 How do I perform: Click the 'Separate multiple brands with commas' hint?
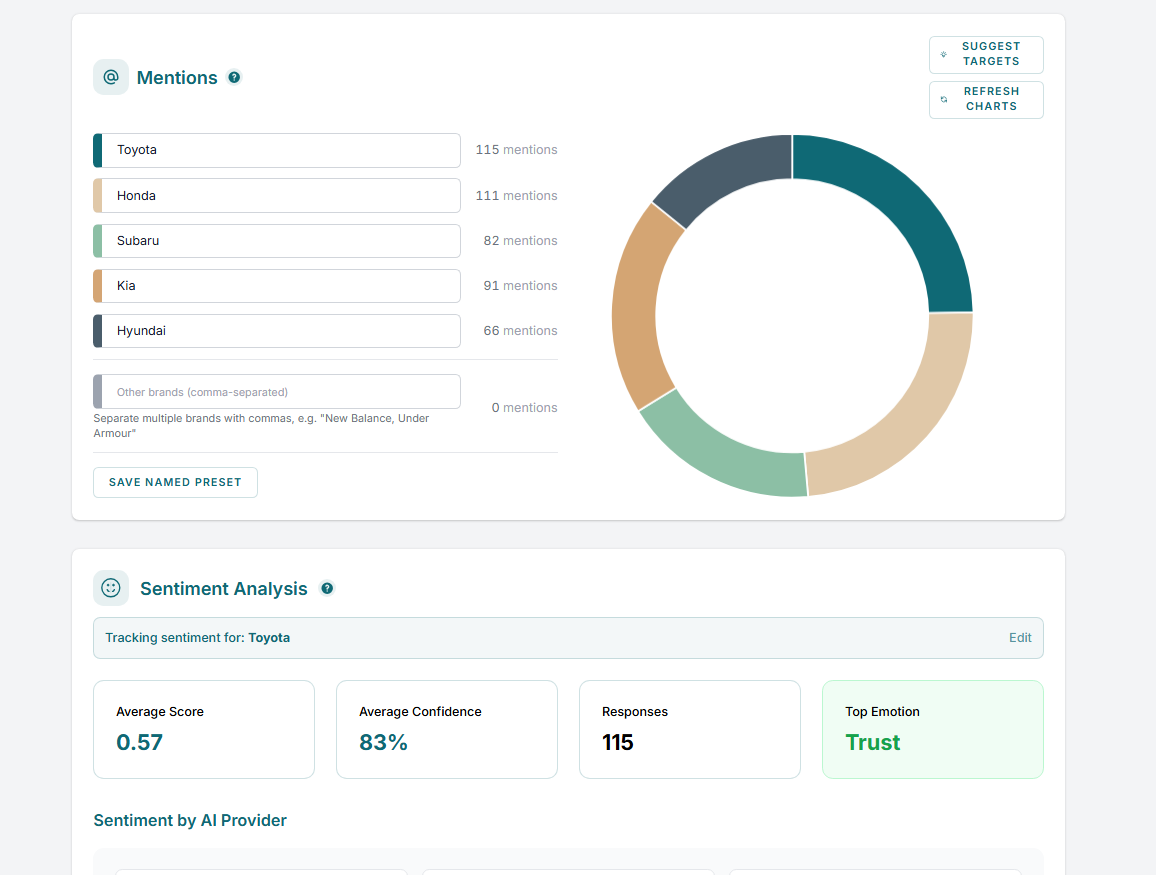point(261,425)
